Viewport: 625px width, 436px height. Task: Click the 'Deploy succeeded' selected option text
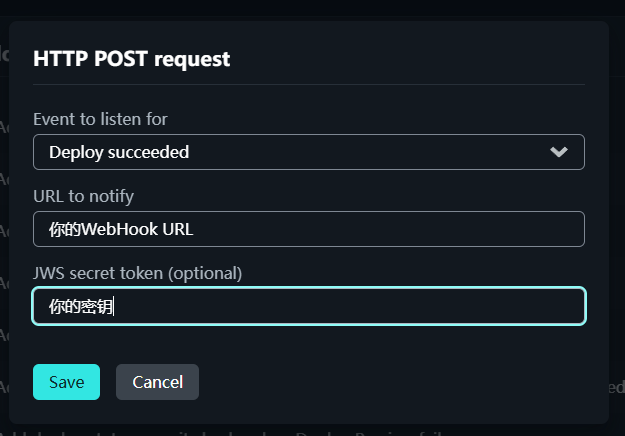pos(119,152)
